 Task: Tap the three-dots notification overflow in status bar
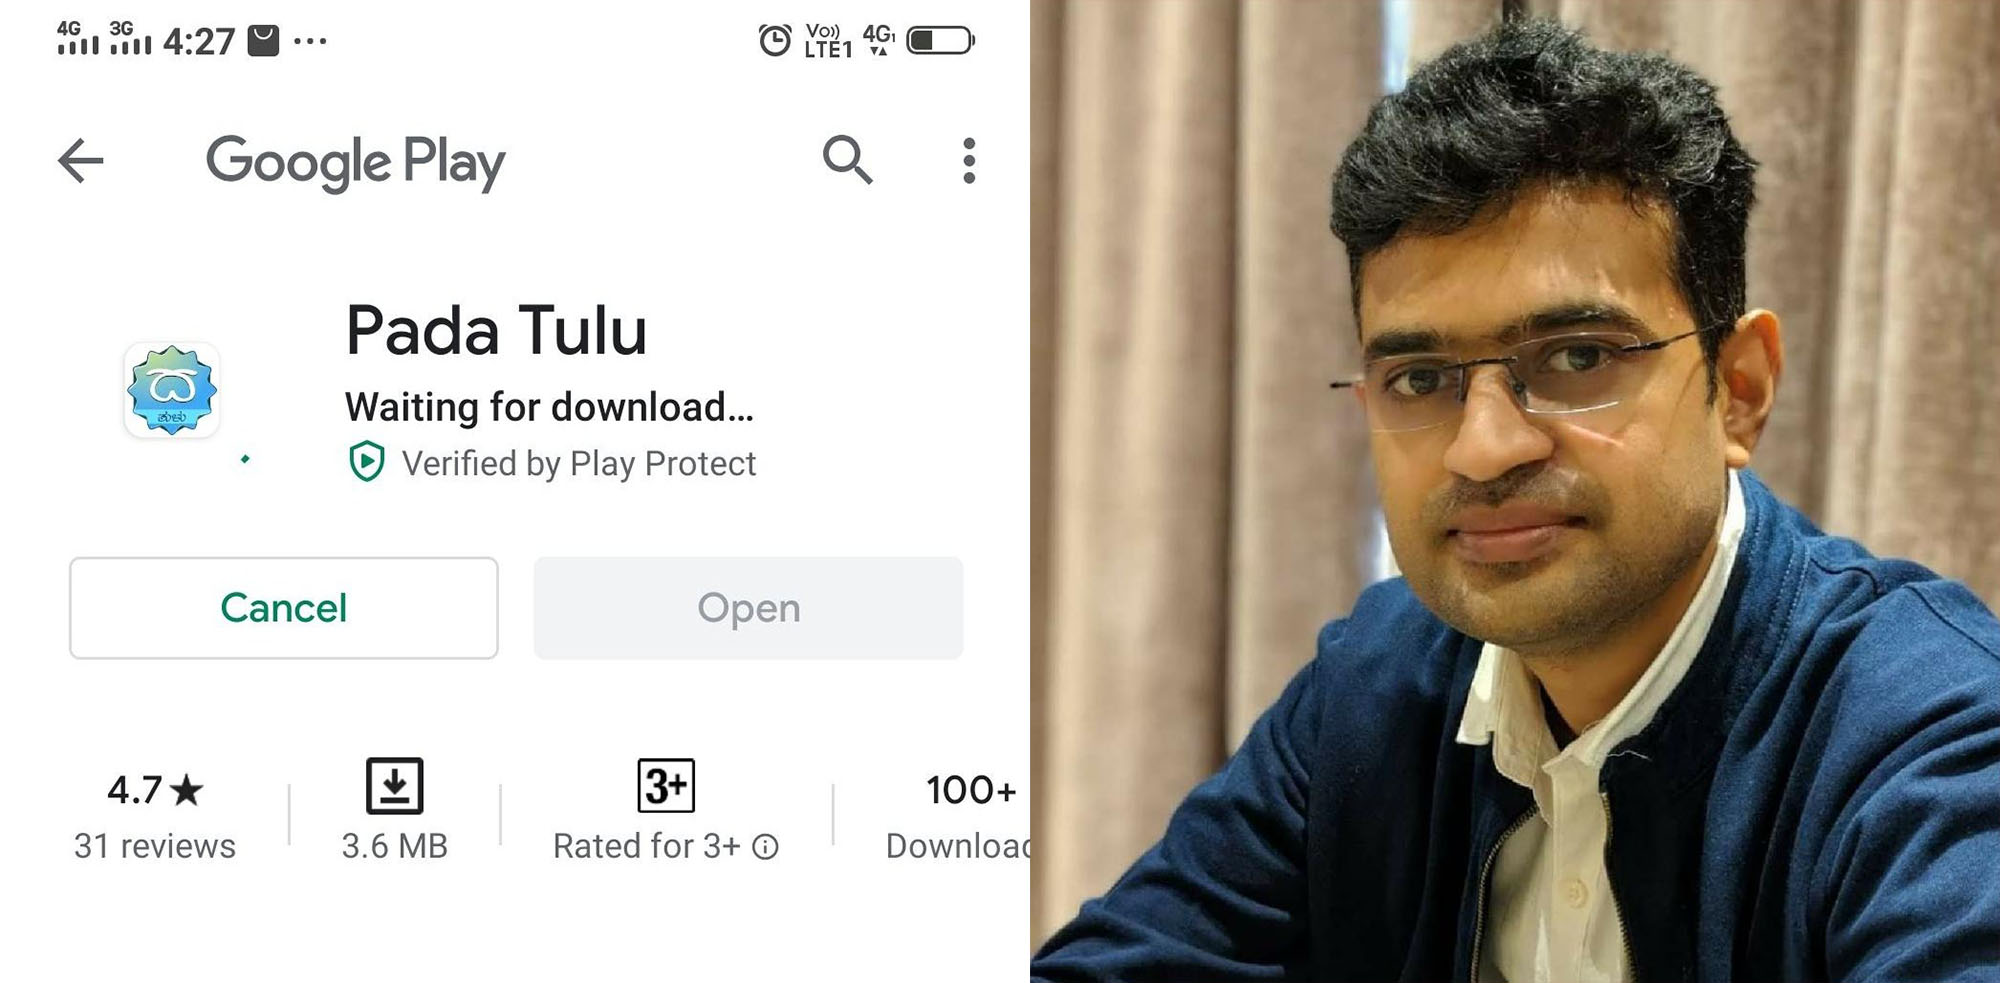(x=310, y=42)
